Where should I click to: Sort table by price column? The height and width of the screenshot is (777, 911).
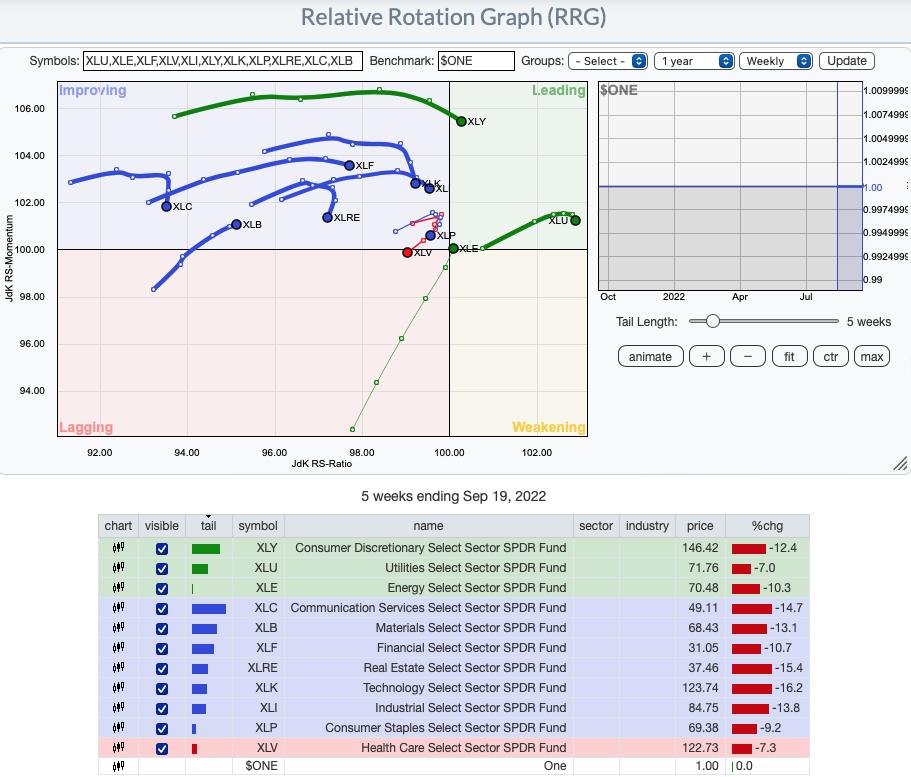(700, 525)
